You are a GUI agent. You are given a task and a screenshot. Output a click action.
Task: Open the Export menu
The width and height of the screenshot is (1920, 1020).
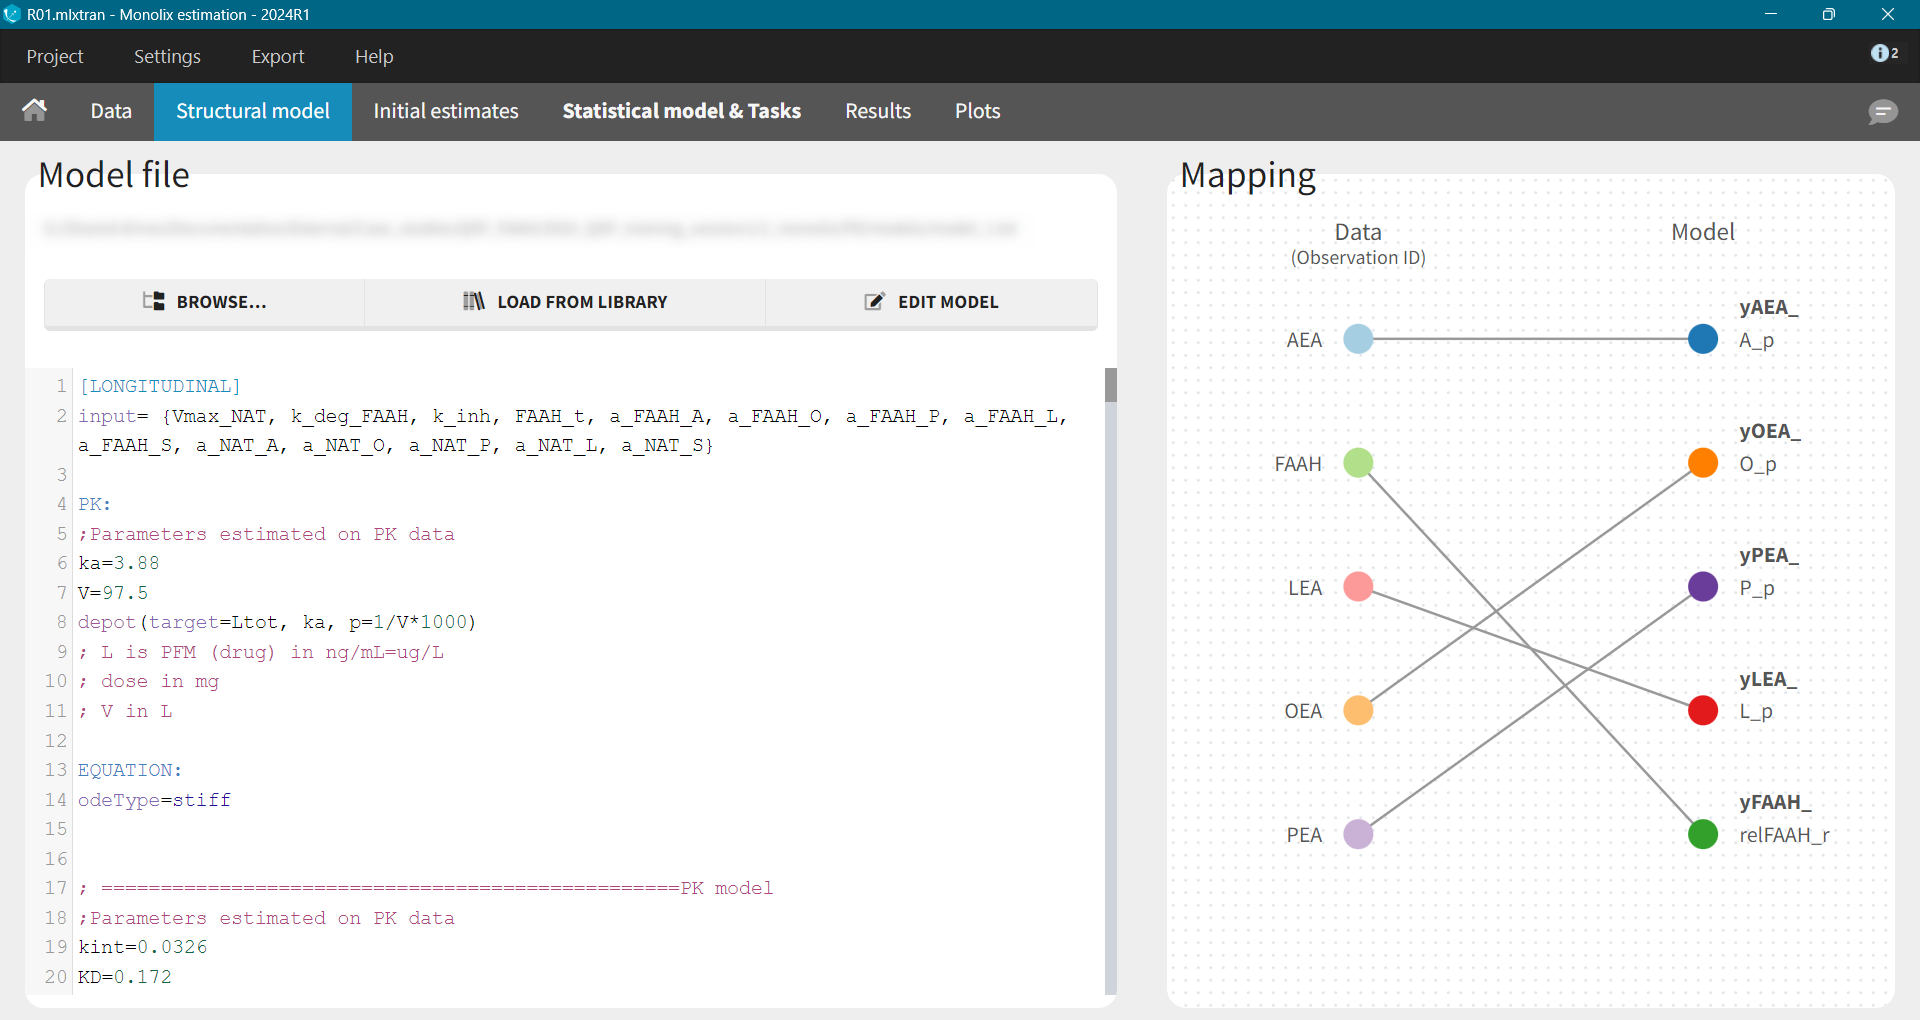point(277,57)
